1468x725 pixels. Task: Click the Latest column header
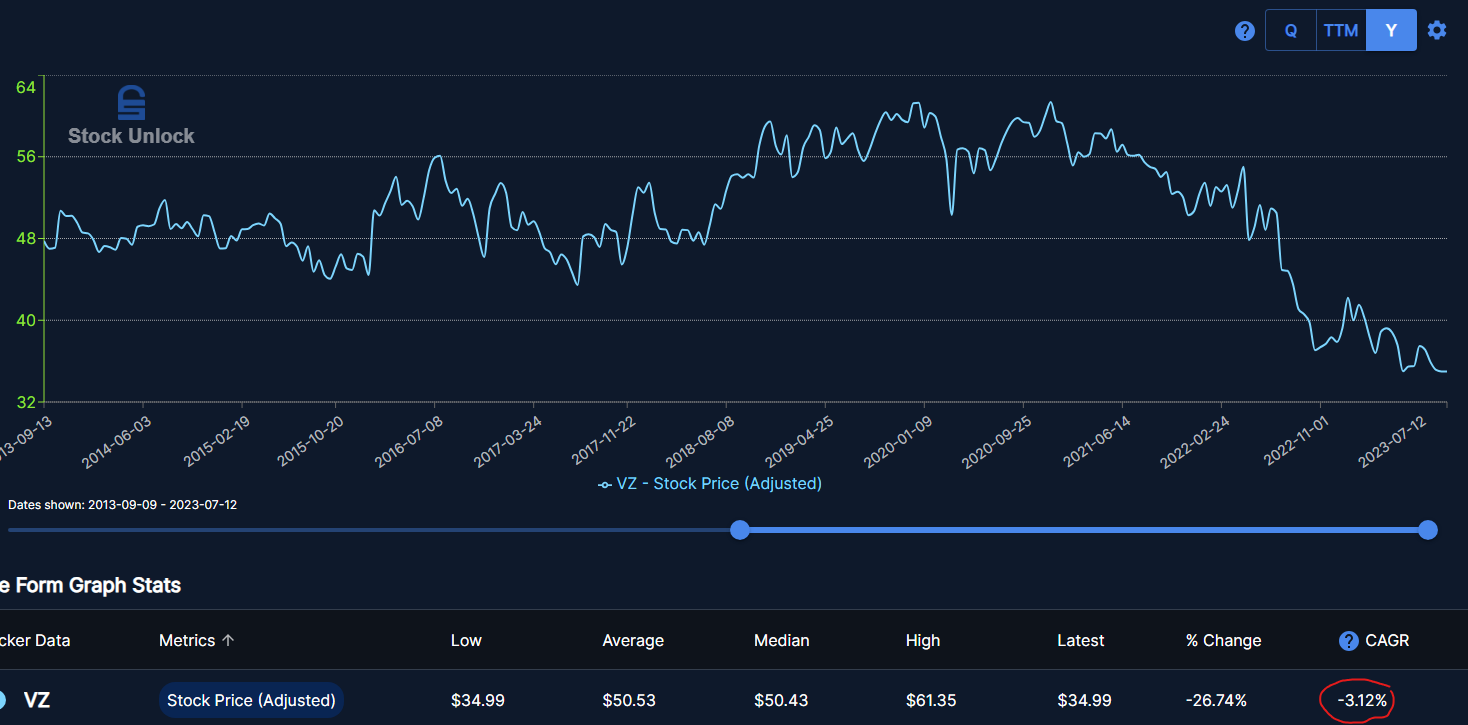(x=1081, y=640)
